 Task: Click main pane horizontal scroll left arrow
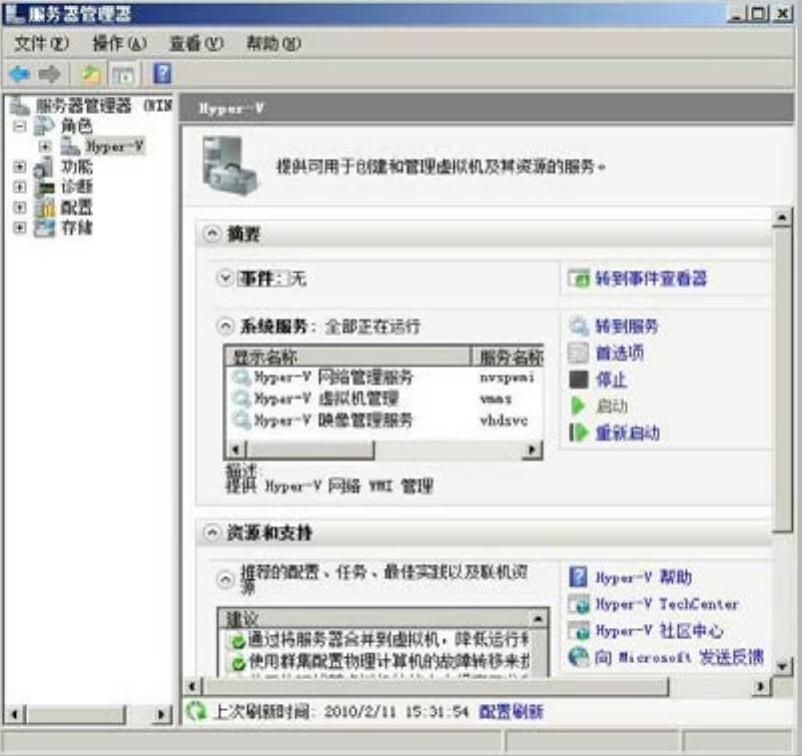click(193, 686)
